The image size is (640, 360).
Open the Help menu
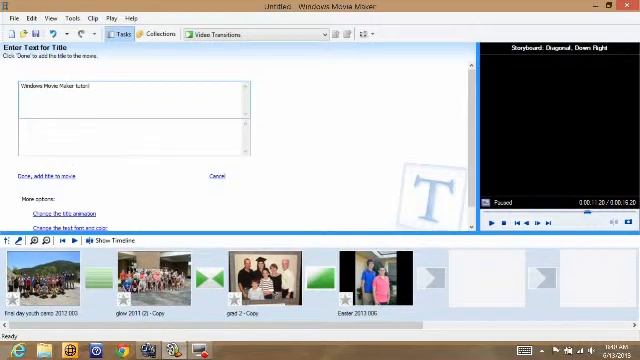[x=131, y=18]
